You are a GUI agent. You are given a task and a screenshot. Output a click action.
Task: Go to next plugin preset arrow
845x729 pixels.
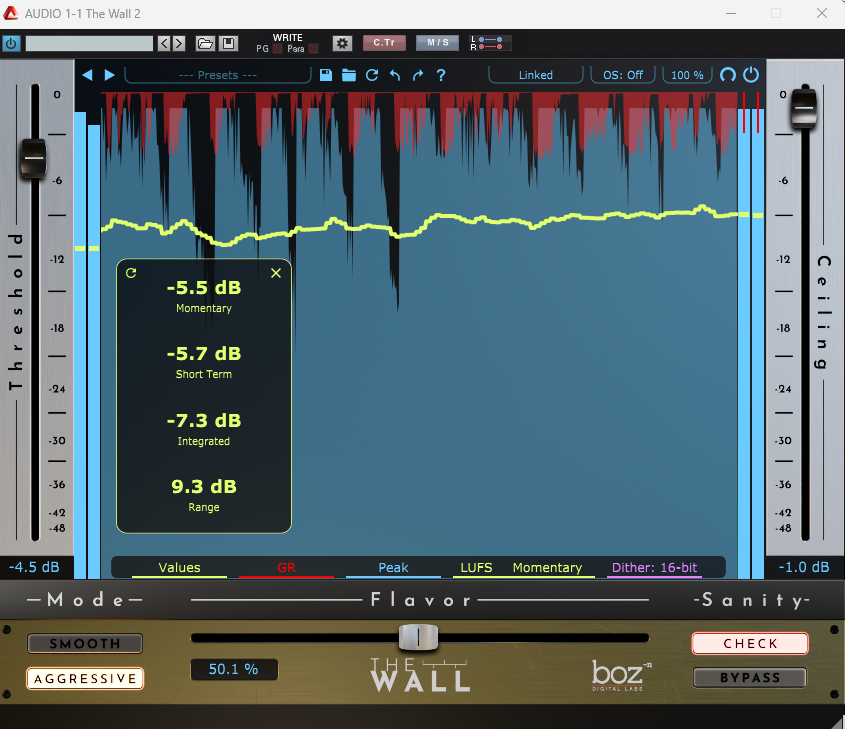pos(109,75)
